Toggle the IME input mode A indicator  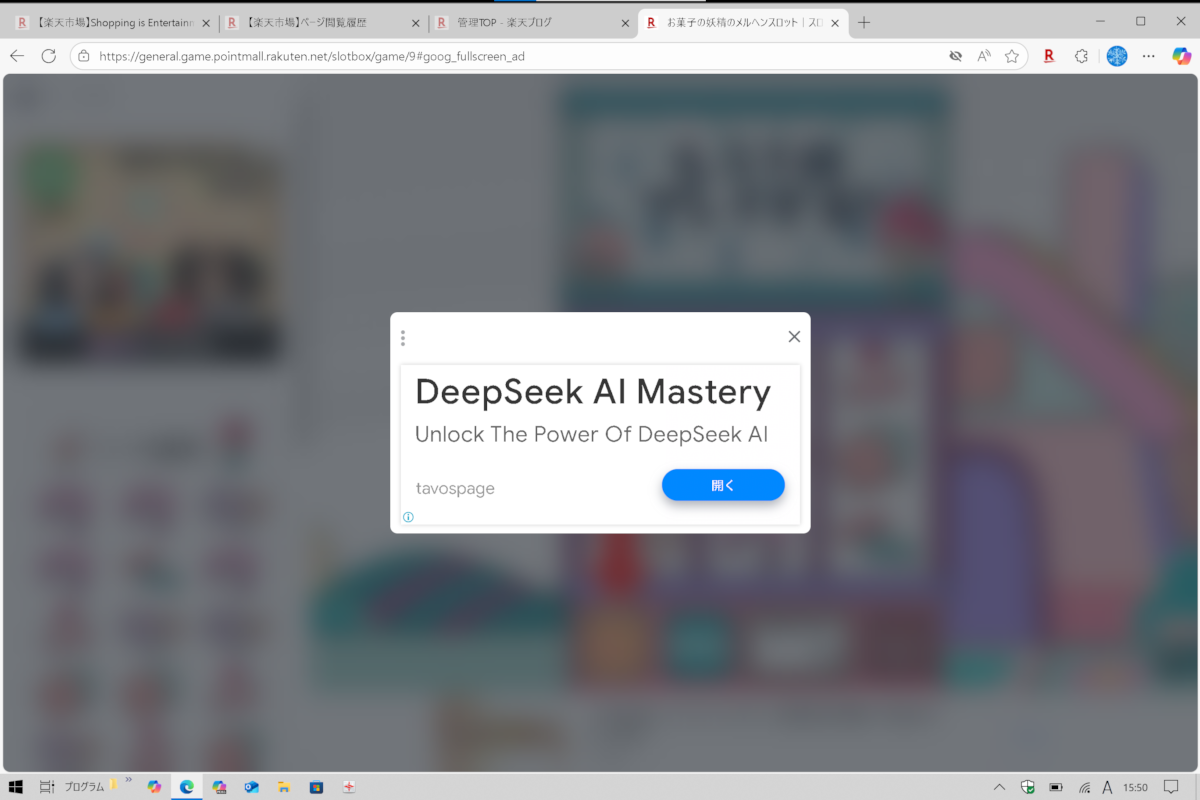coord(1107,787)
